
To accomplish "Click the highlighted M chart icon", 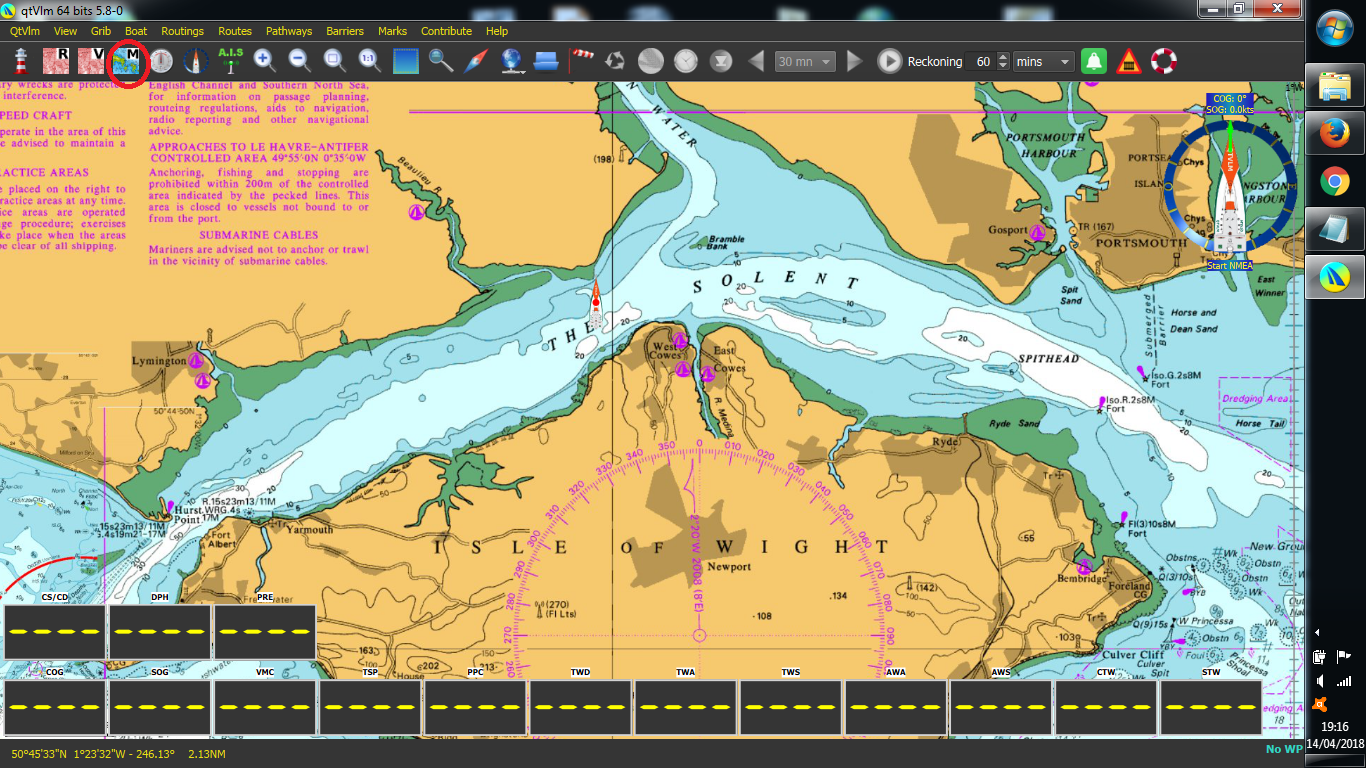I will click(127, 62).
